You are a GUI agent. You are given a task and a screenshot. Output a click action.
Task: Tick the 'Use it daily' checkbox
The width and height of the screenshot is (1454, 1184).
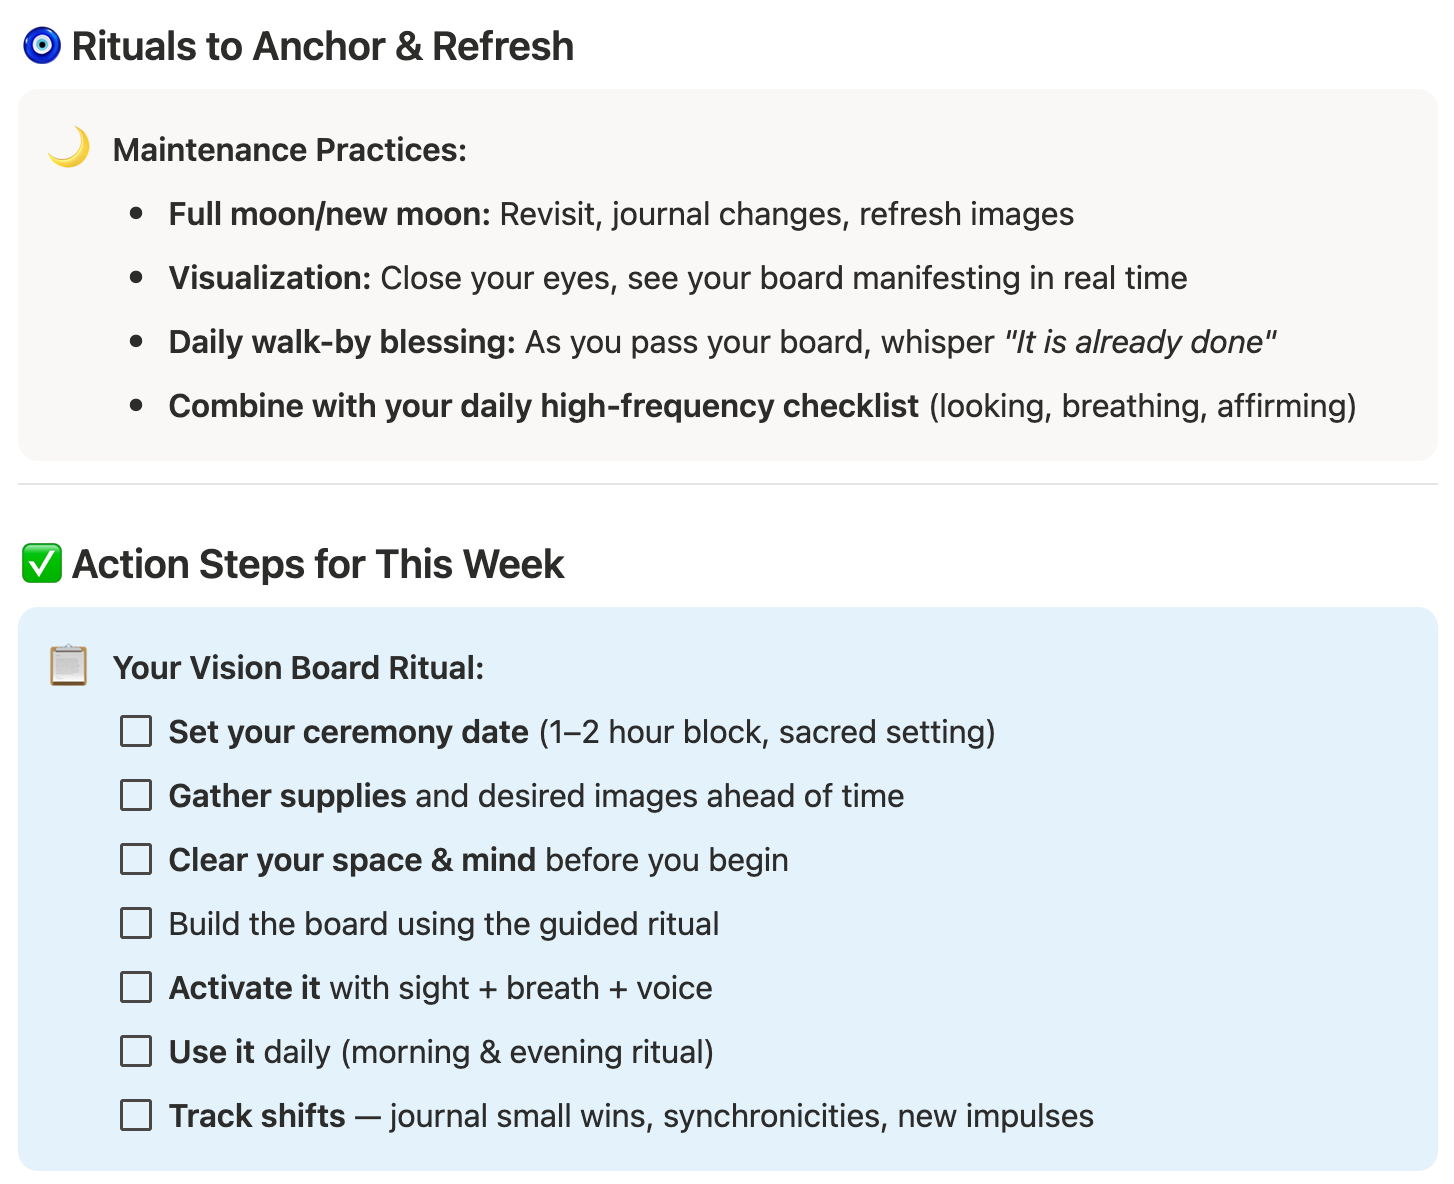(136, 1051)
